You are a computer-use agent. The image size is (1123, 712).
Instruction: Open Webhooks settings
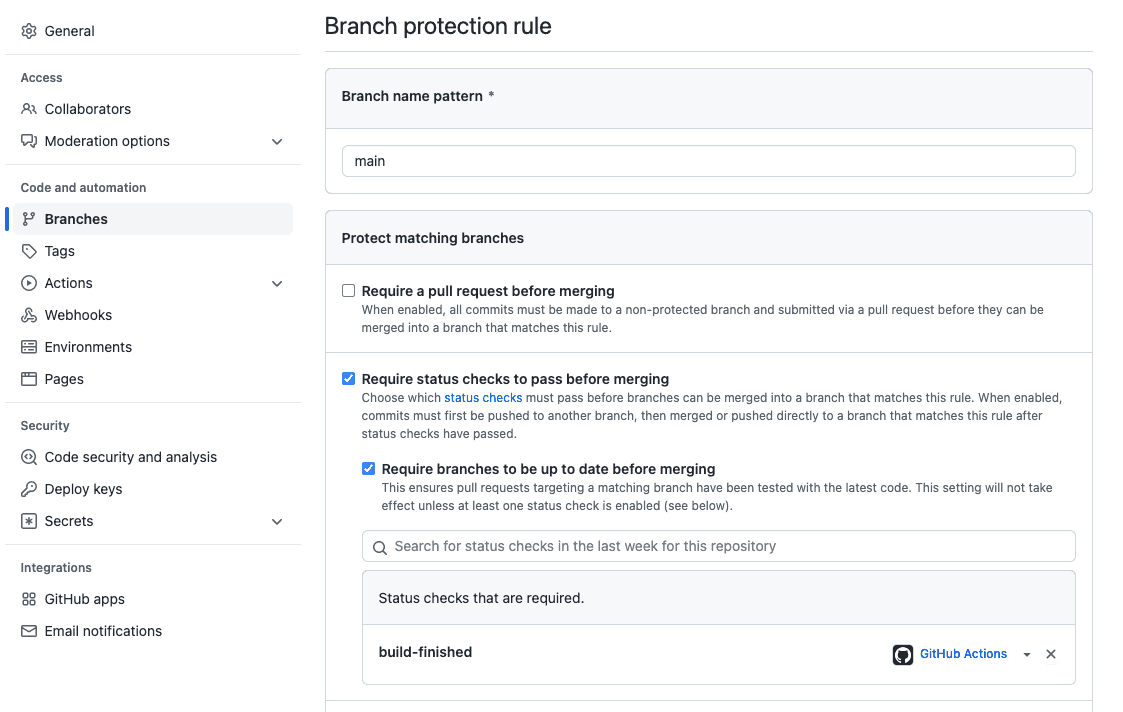[78, 315]
